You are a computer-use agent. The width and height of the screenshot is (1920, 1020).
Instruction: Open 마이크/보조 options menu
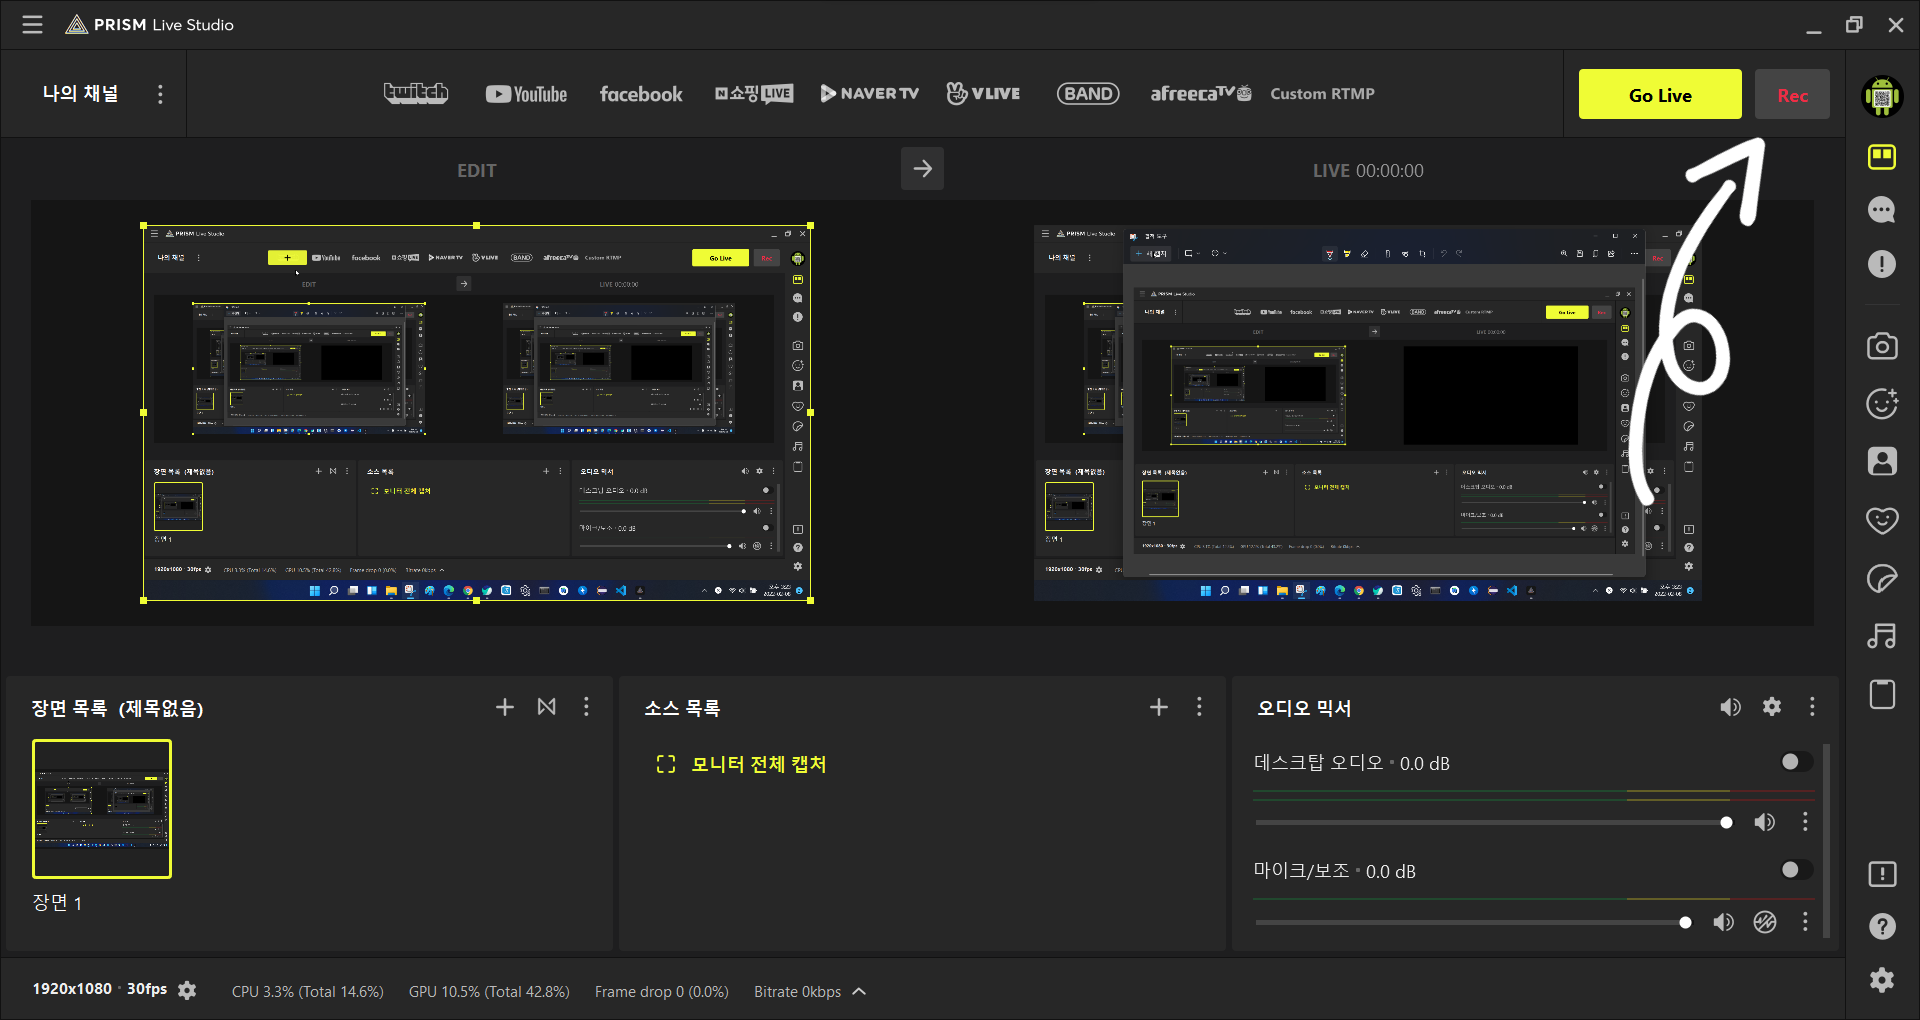pyautogui.click(x=1805, y=922)
